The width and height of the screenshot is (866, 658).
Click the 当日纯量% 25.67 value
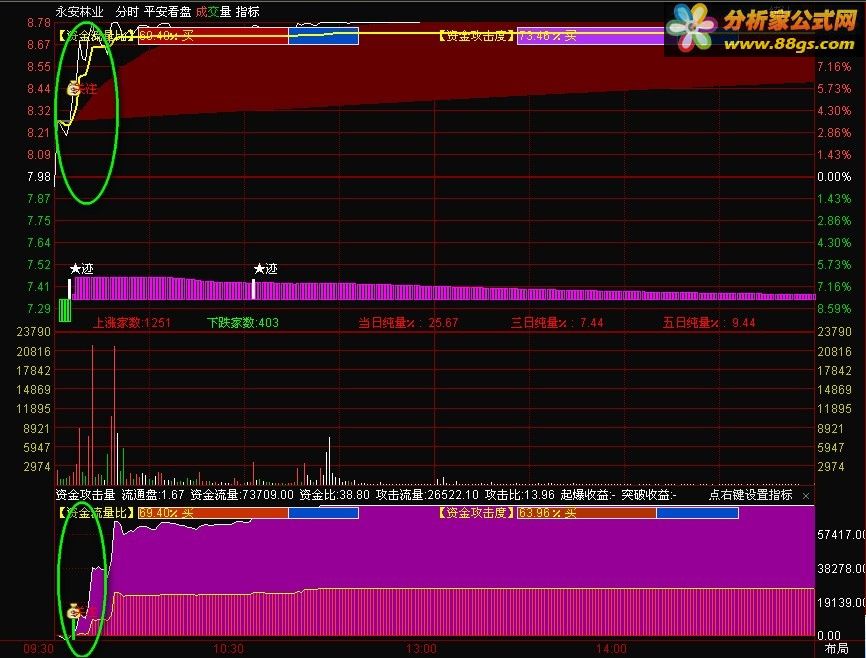(408, 323)
